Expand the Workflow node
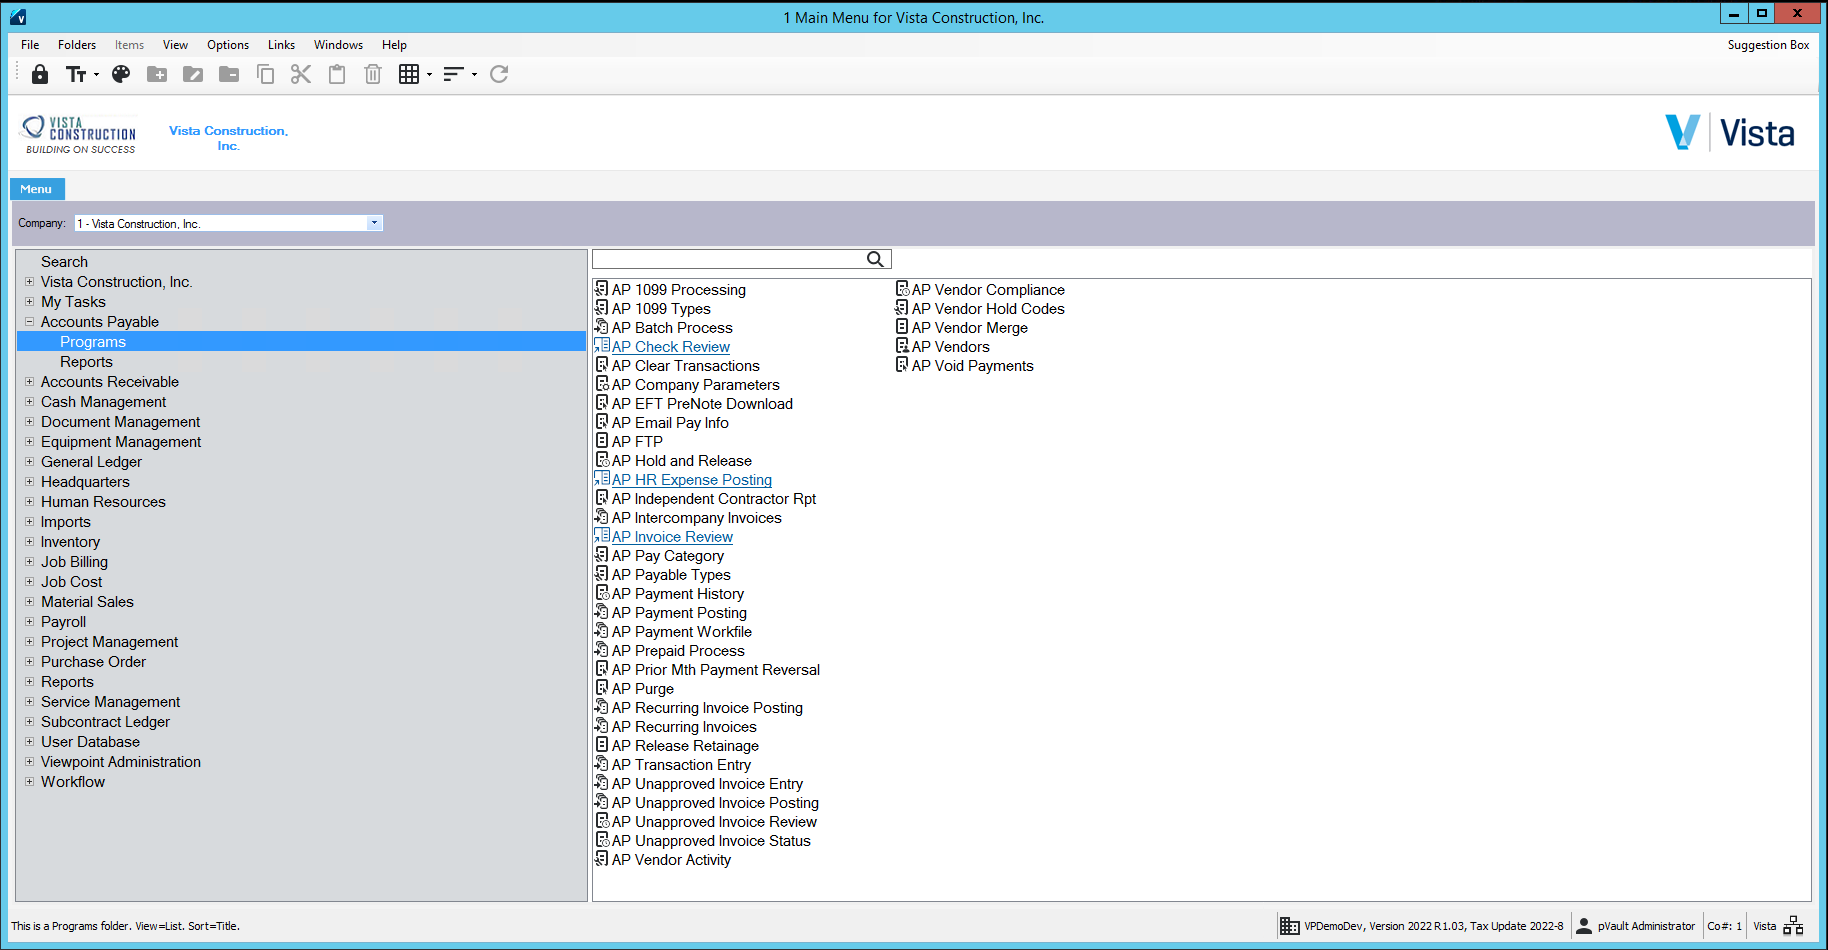1828x950 pixels. pyautogui.click(x=29, y=782)
